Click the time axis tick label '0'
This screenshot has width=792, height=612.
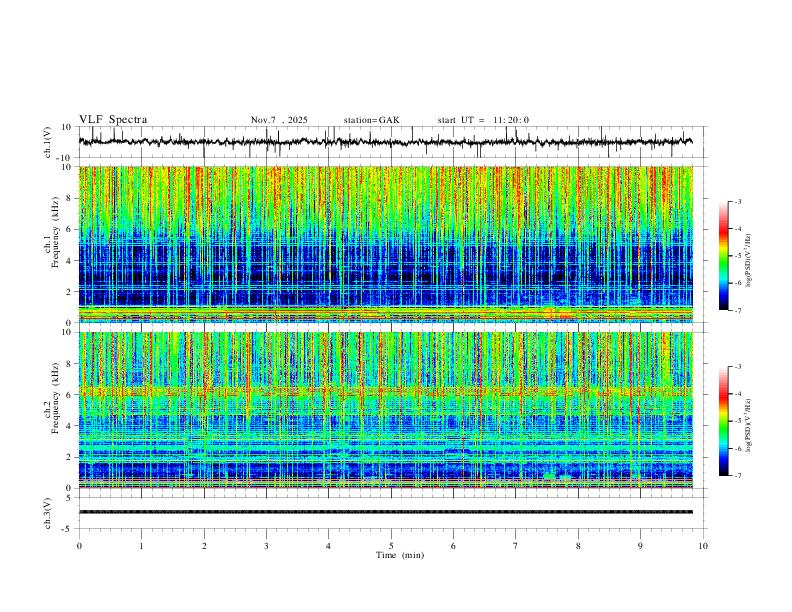(x=79, y=546)
